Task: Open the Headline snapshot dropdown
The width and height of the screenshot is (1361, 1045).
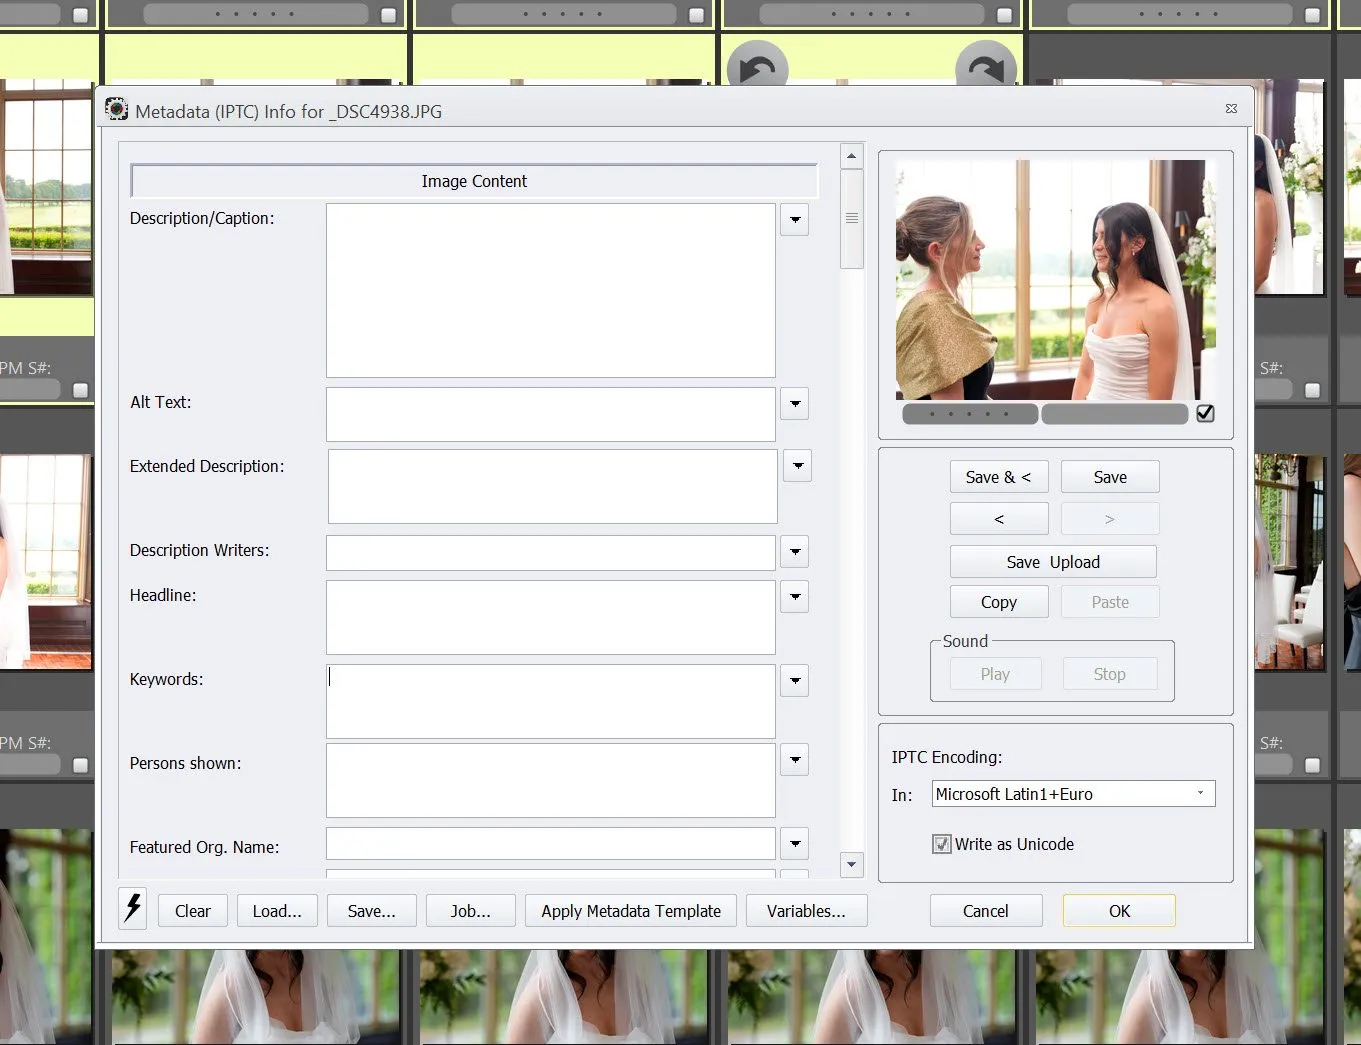Action: click(794, 596)
